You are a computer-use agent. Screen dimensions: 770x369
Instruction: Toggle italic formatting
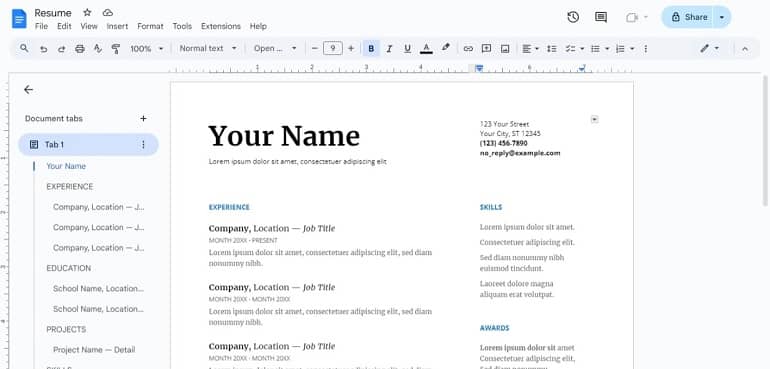point(389,49)
